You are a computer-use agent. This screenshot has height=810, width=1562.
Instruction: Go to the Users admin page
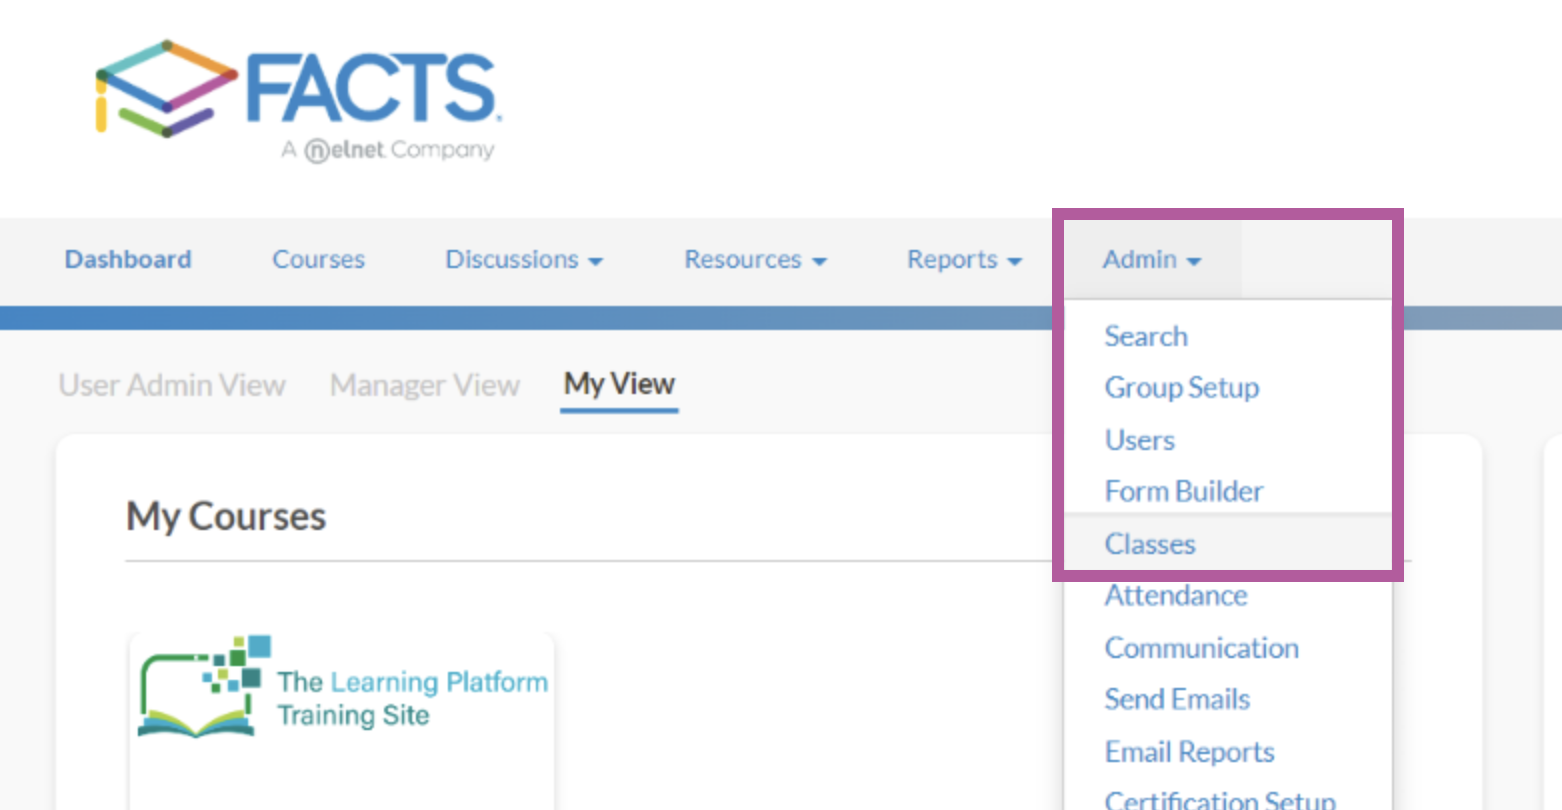(x=1139, y=440)
